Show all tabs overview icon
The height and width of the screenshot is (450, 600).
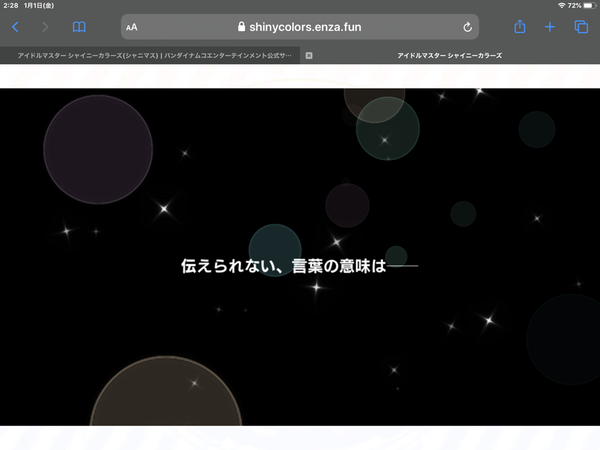(581, 27)
